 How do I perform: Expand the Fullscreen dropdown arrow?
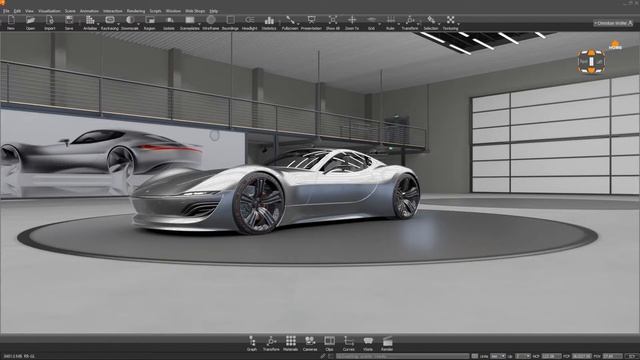[299, 25]
